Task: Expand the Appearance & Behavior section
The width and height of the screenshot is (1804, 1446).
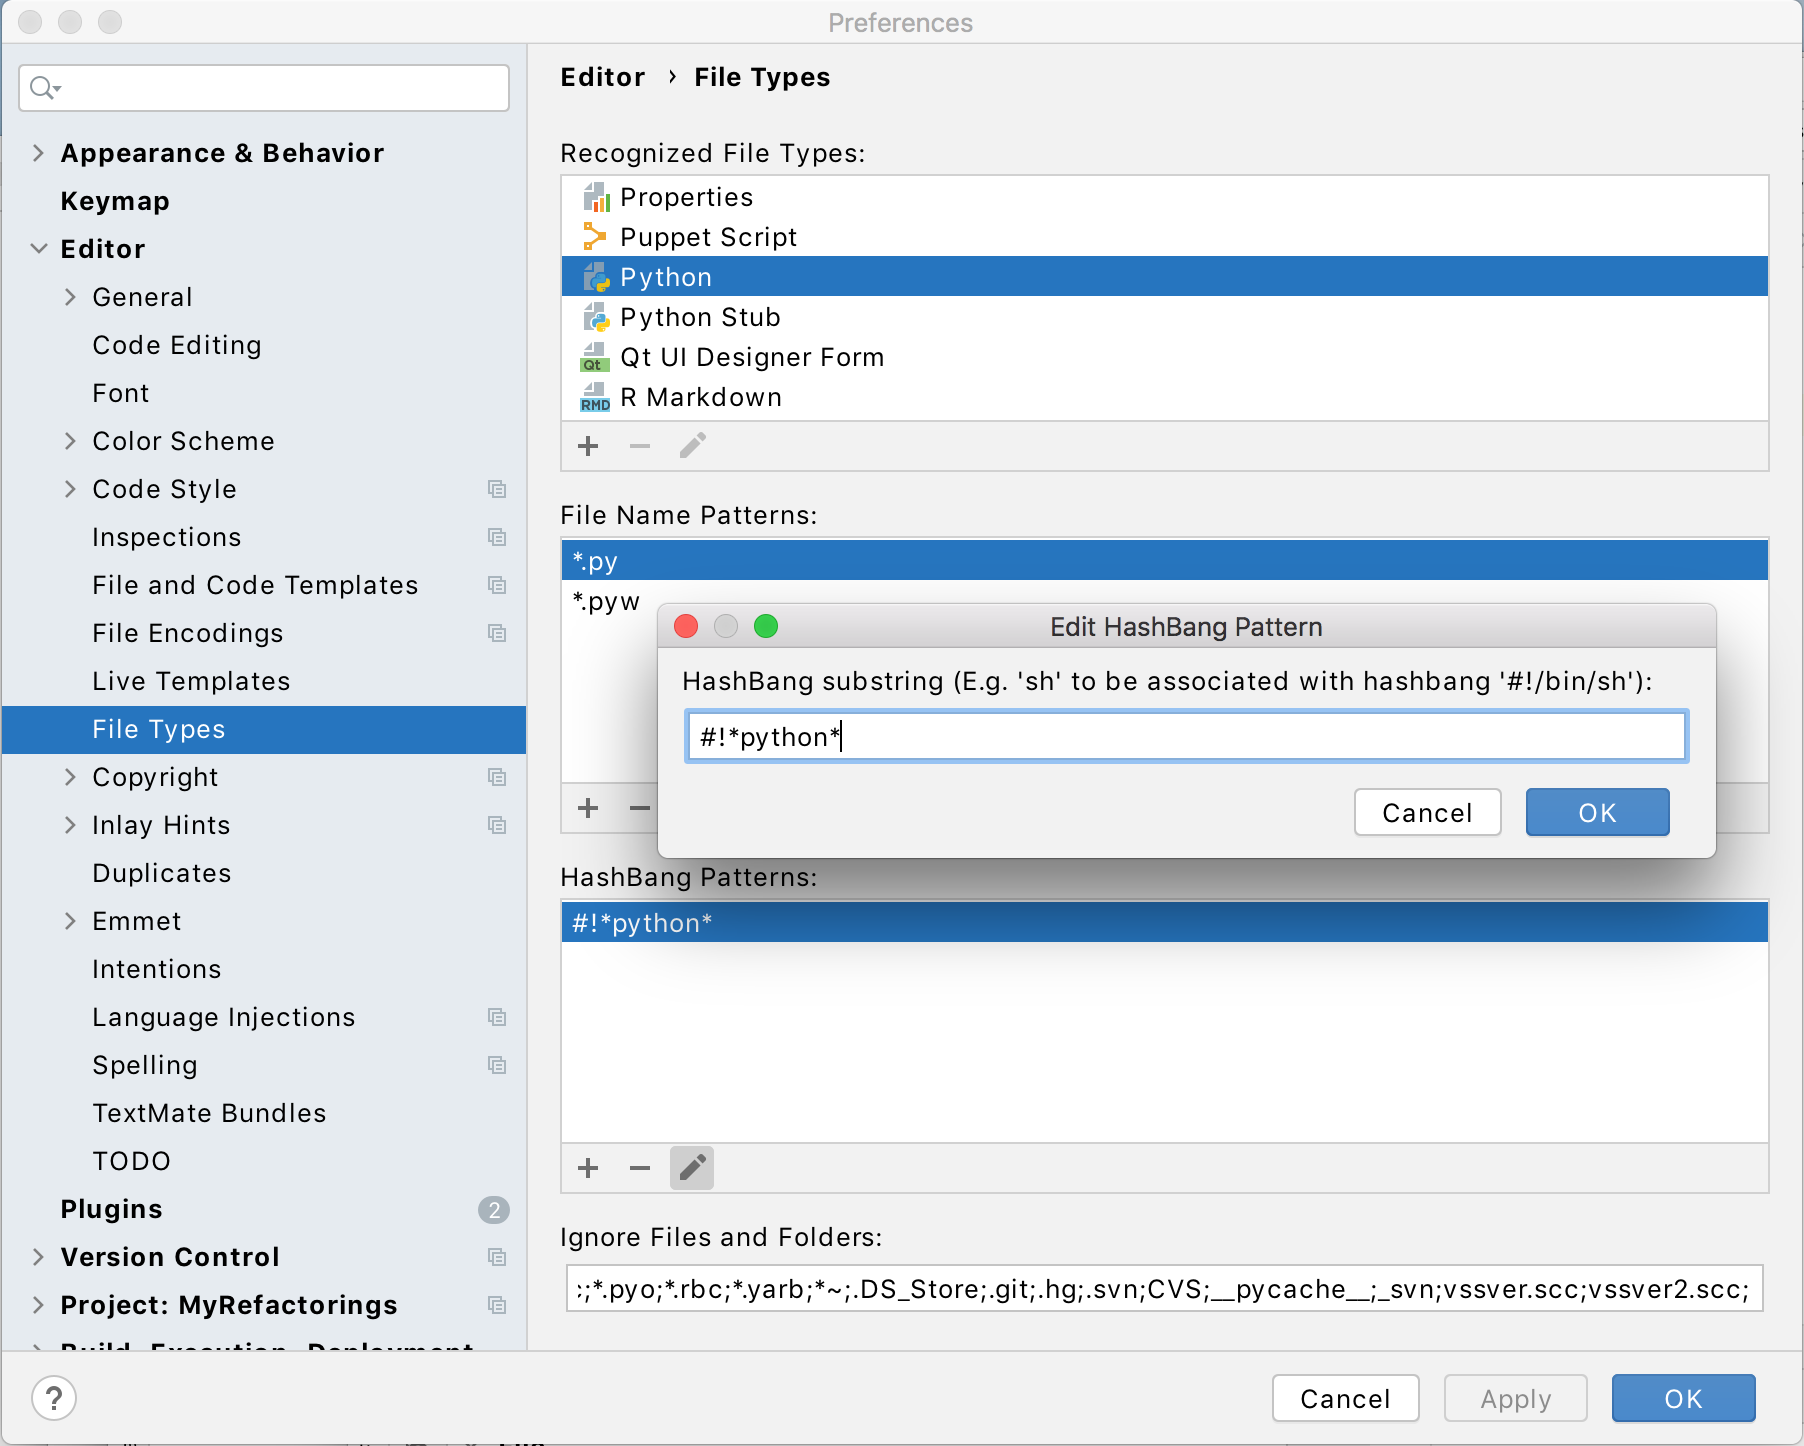Action: [39, 153]
